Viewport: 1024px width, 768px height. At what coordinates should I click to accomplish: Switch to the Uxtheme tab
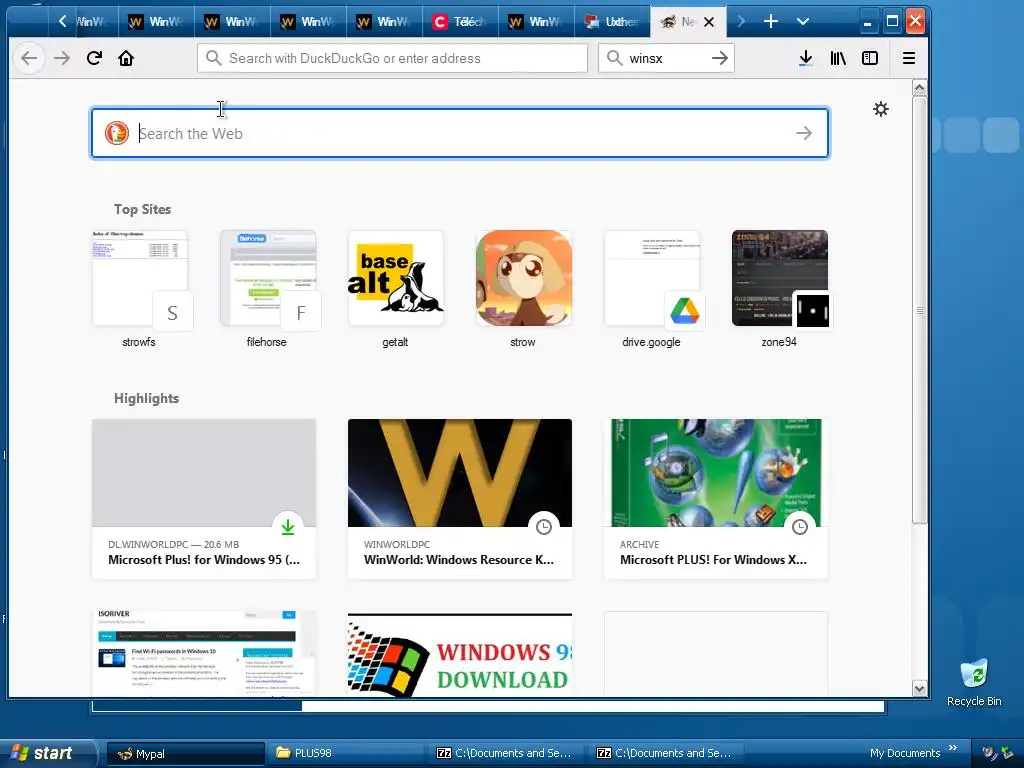(x=613, y=22)
